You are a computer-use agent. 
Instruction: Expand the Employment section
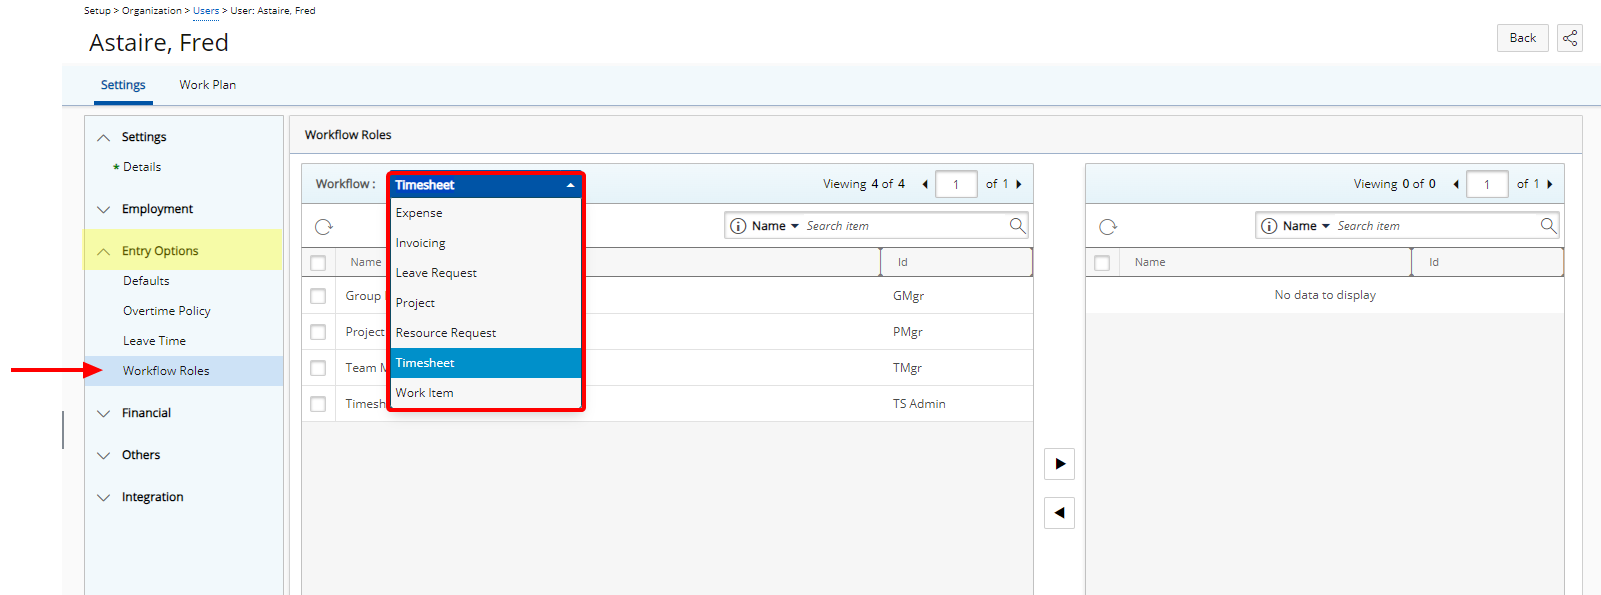click(x=104, y=210)
